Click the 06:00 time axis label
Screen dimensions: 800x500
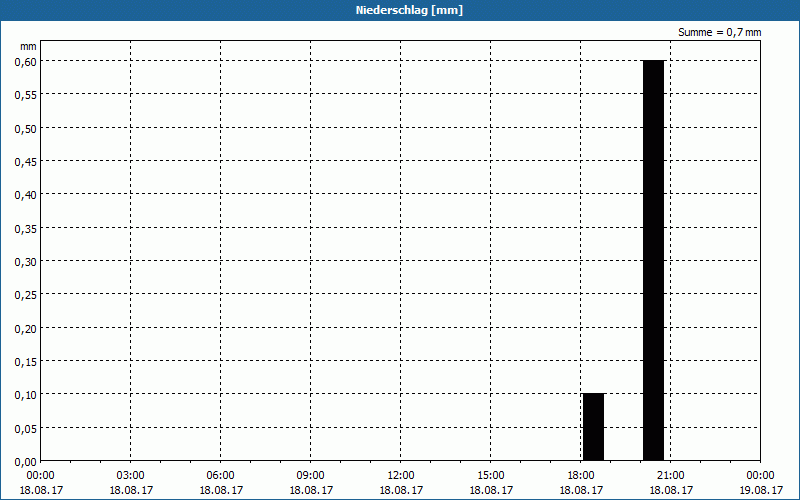[x=220, y=476]
